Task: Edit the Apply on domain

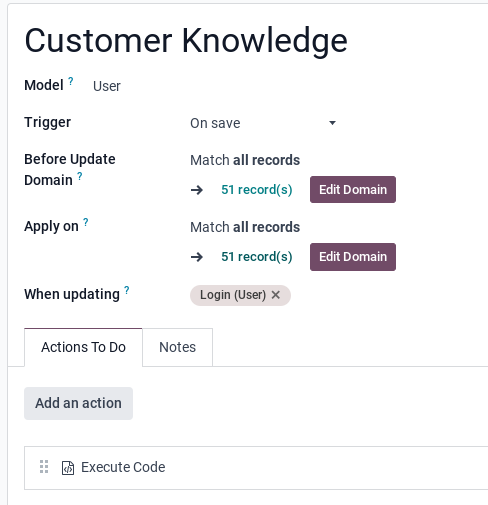Action: point(353,257)
